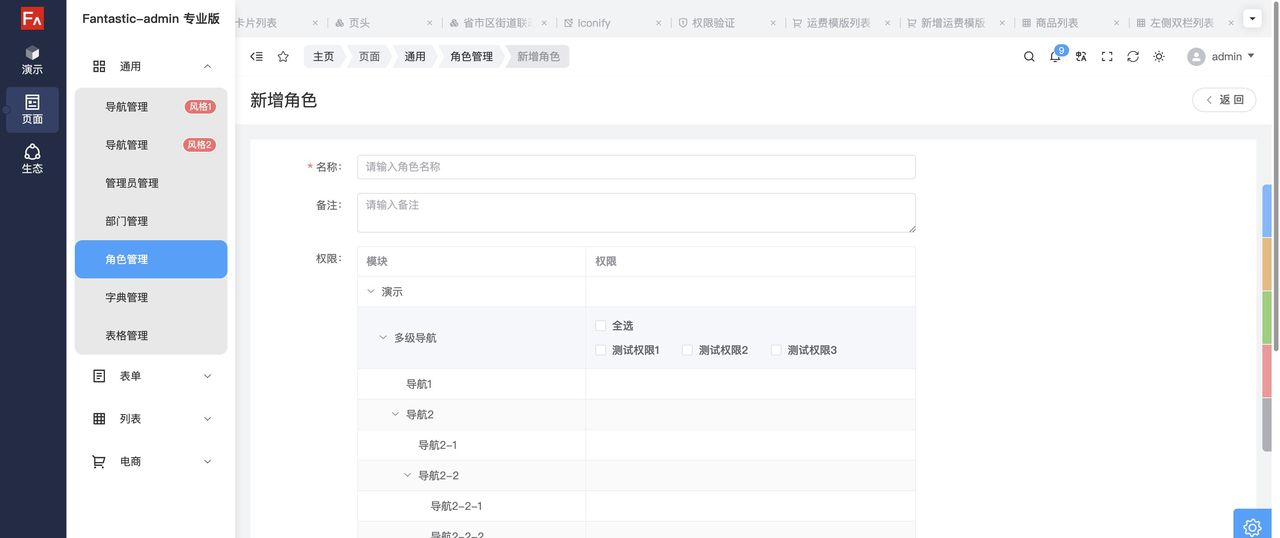Open the admin user dropdown arrow

point(1251,56)
